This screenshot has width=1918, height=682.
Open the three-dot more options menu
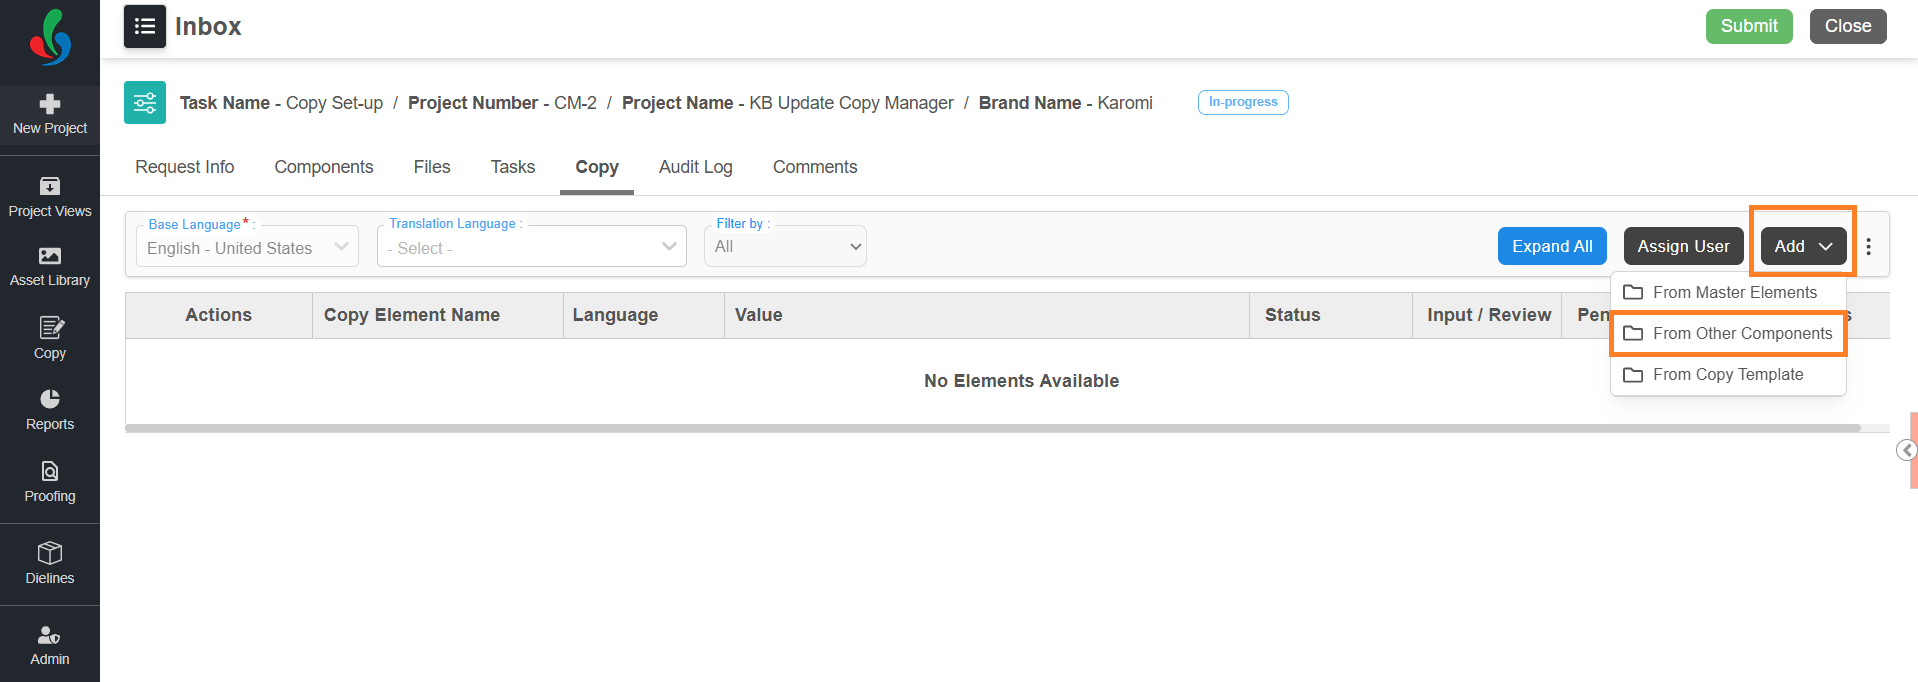[x=1868, y=246]
